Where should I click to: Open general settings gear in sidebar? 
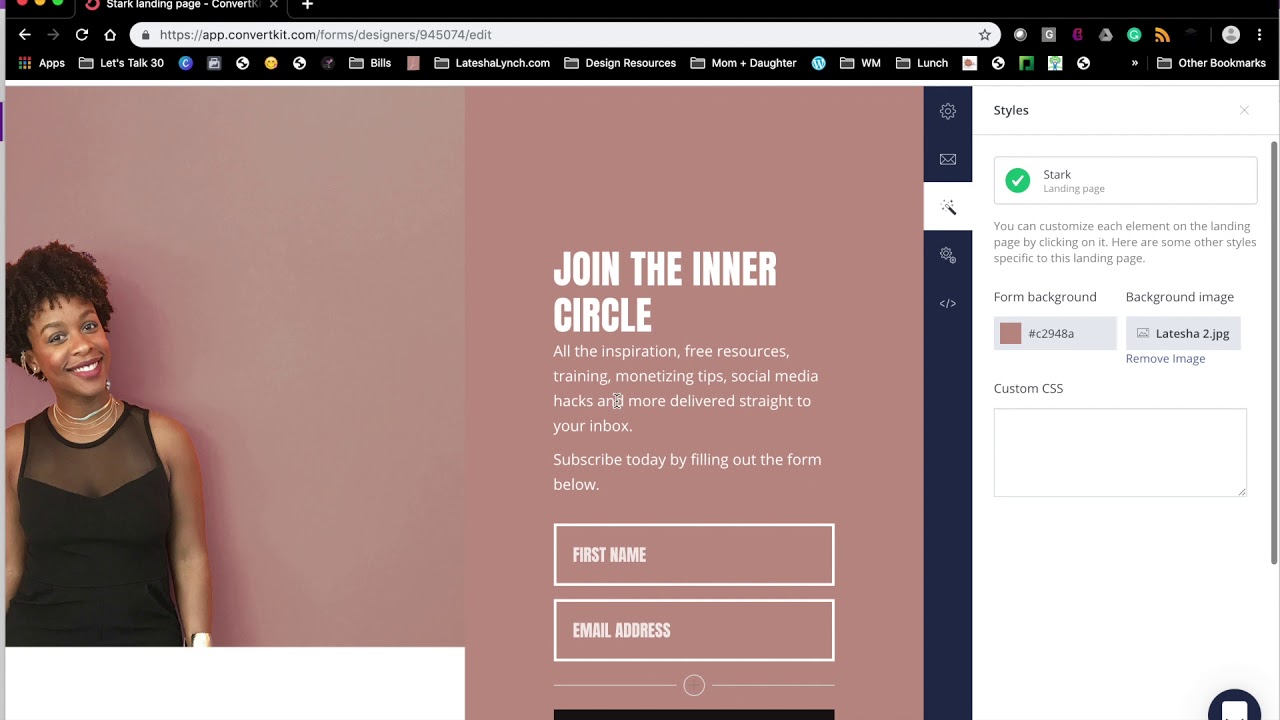(948, 111)
